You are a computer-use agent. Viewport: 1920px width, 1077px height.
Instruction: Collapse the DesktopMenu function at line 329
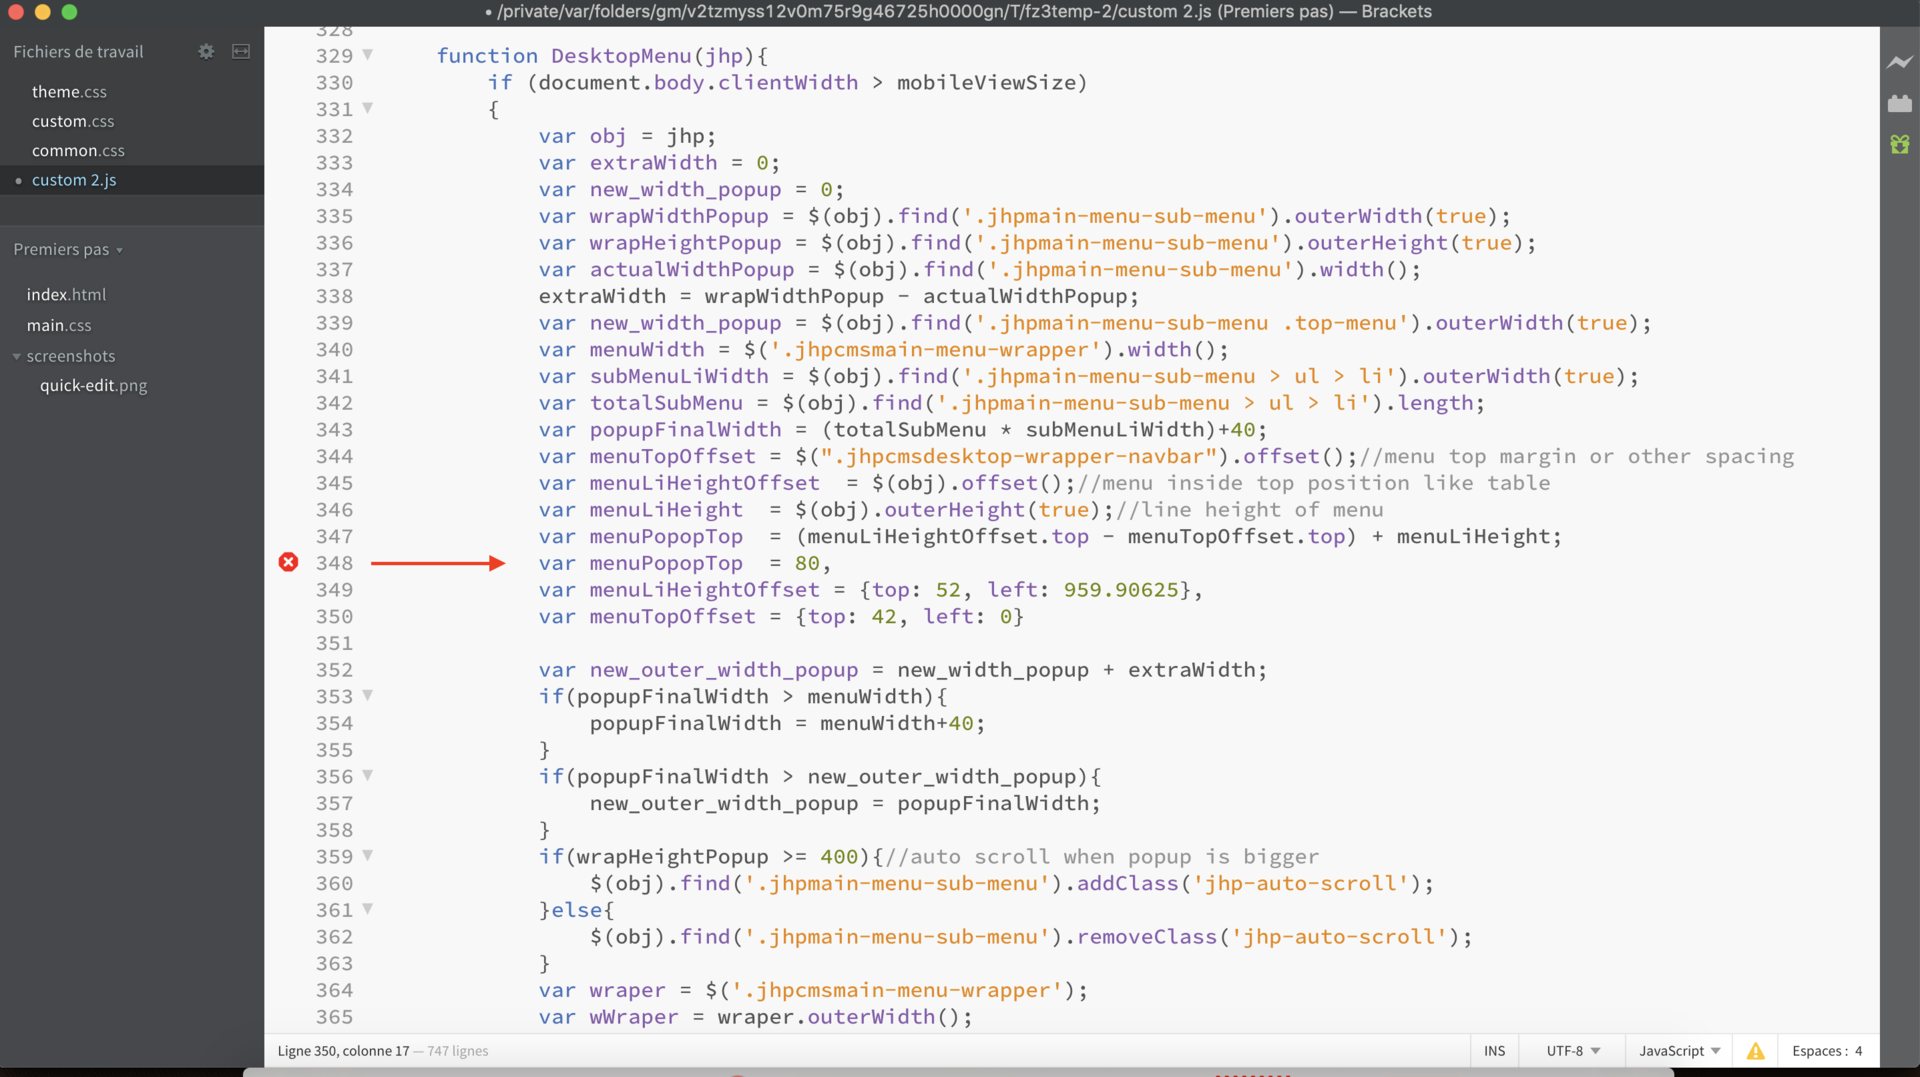click(367, 55)
